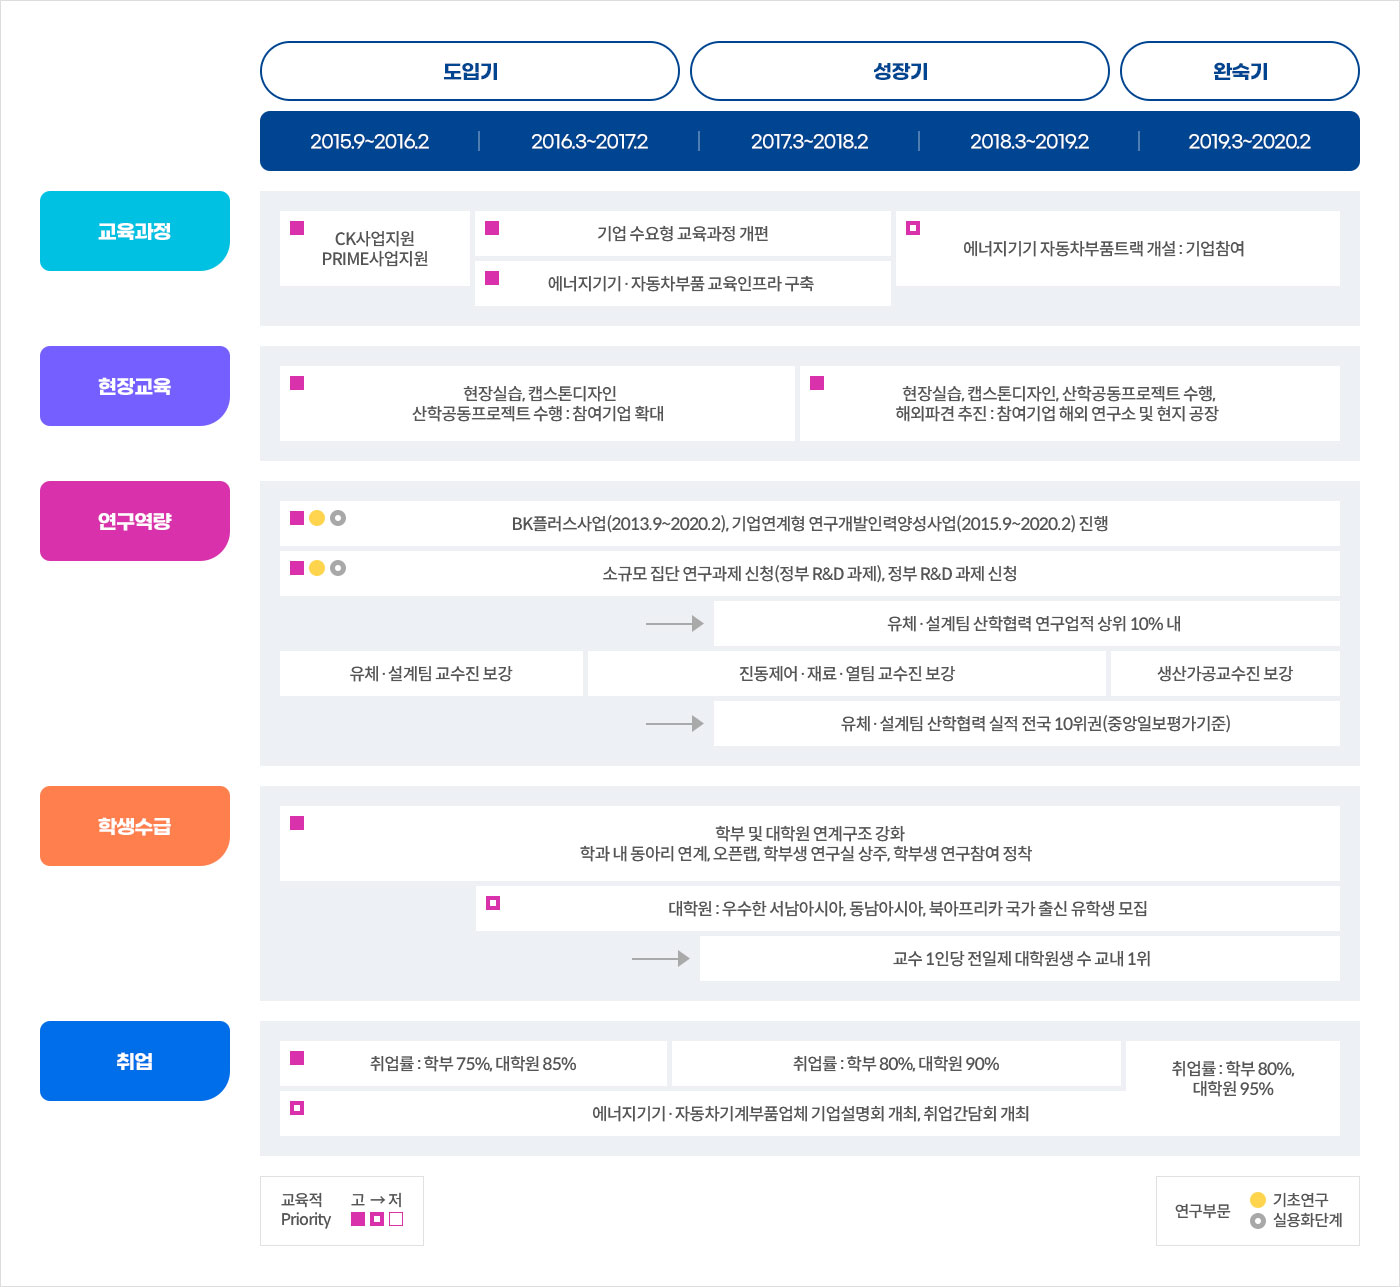Click the 기초연구 yellow circle in the legend
1400x1287 pixels.
point(1258,1200)
